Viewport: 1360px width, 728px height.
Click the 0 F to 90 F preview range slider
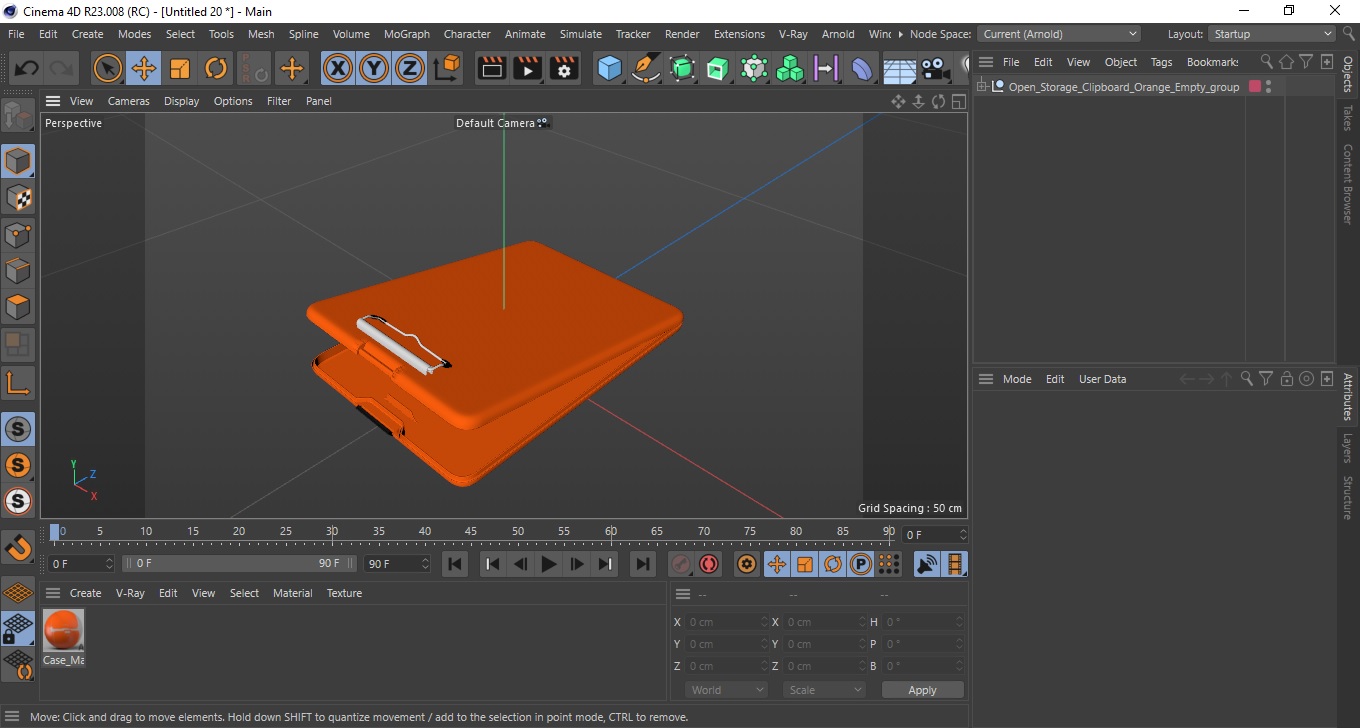(x=238, y=564)
